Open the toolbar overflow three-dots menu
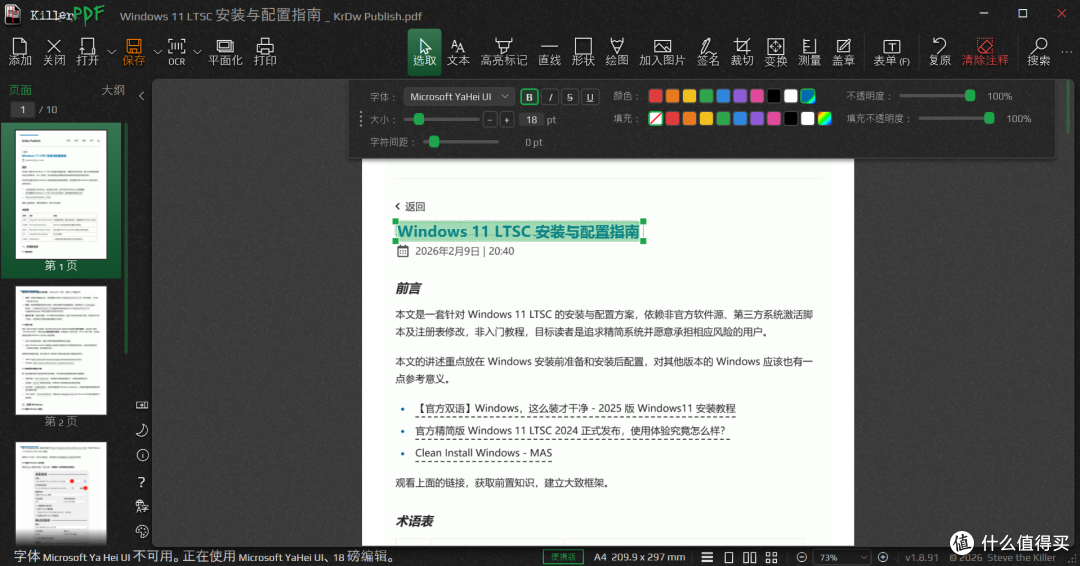 [x=1067, y=52]
